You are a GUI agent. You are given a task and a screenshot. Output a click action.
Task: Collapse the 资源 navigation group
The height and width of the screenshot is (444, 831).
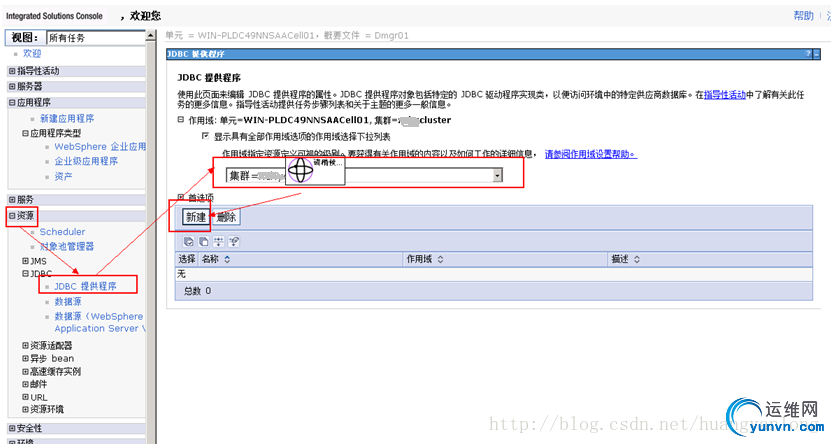tap(12, 216)
